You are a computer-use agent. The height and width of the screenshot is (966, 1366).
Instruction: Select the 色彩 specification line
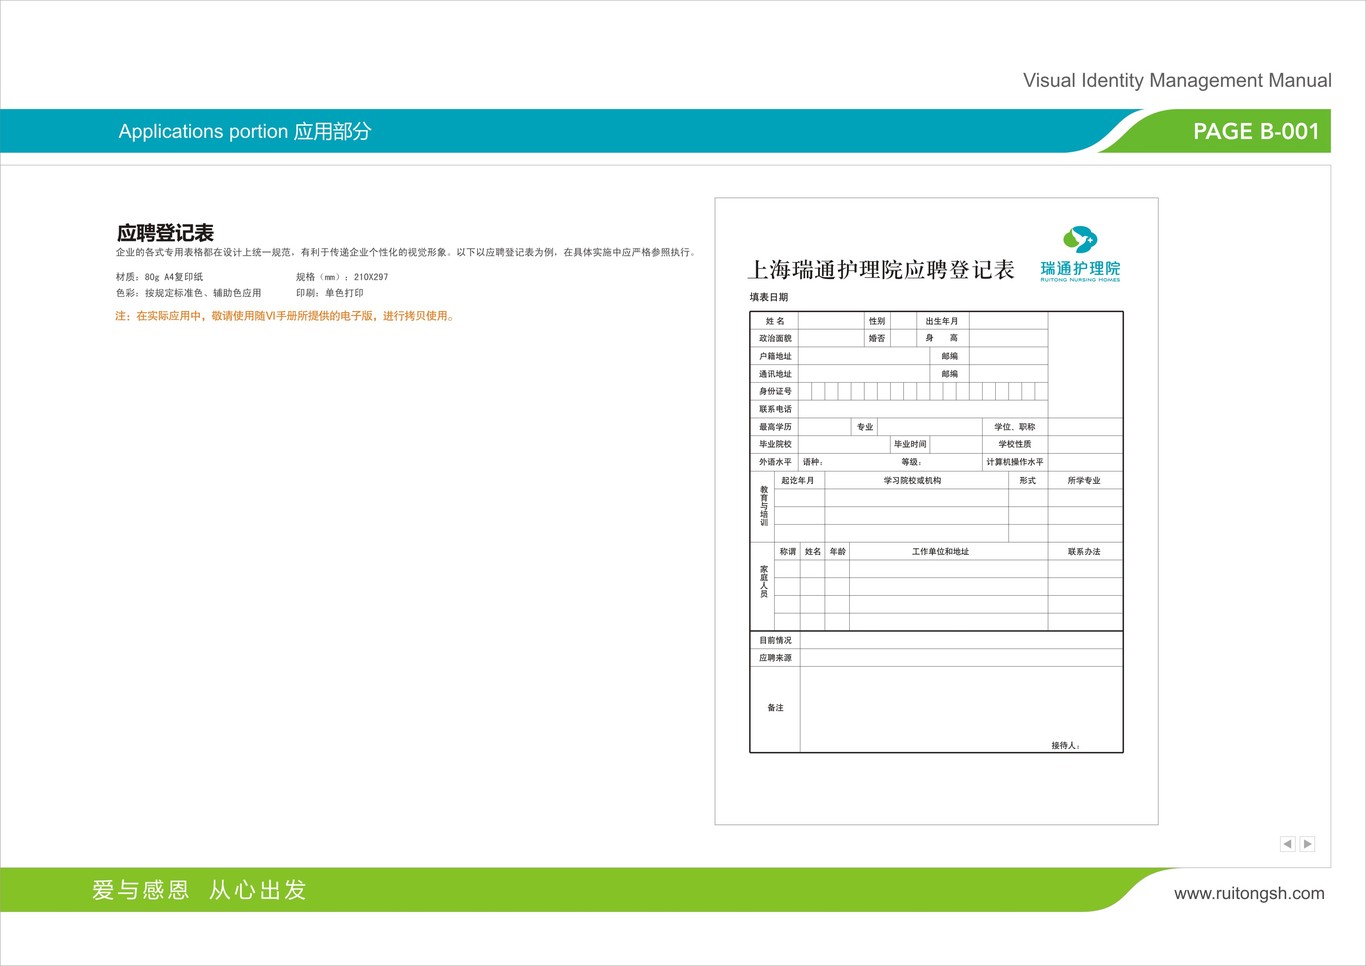coord(188,293)
